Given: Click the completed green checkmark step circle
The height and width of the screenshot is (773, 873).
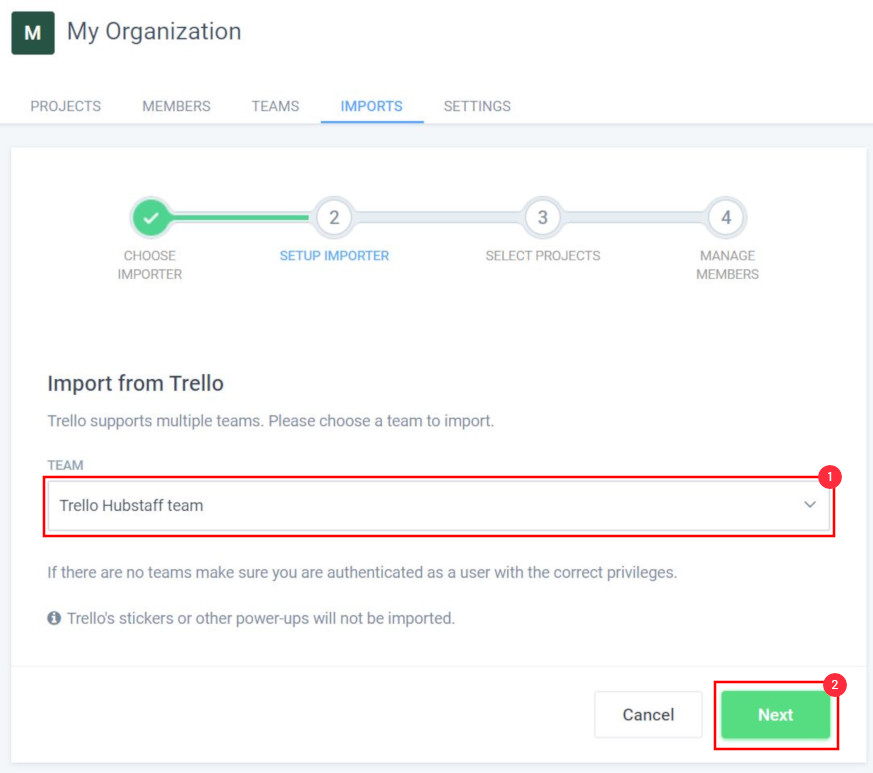Looking at the screenshot, I should click(150, 218).
